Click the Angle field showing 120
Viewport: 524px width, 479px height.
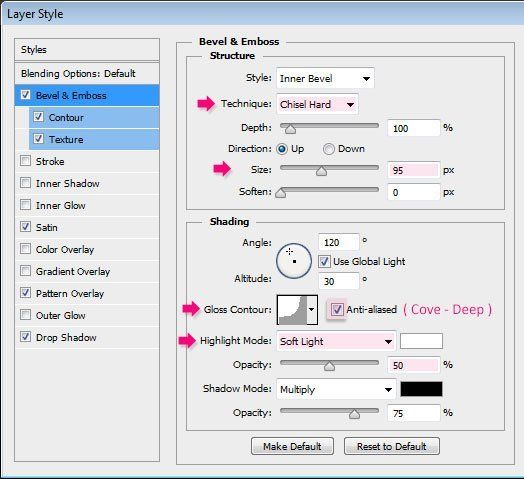[x=339, y=242]
